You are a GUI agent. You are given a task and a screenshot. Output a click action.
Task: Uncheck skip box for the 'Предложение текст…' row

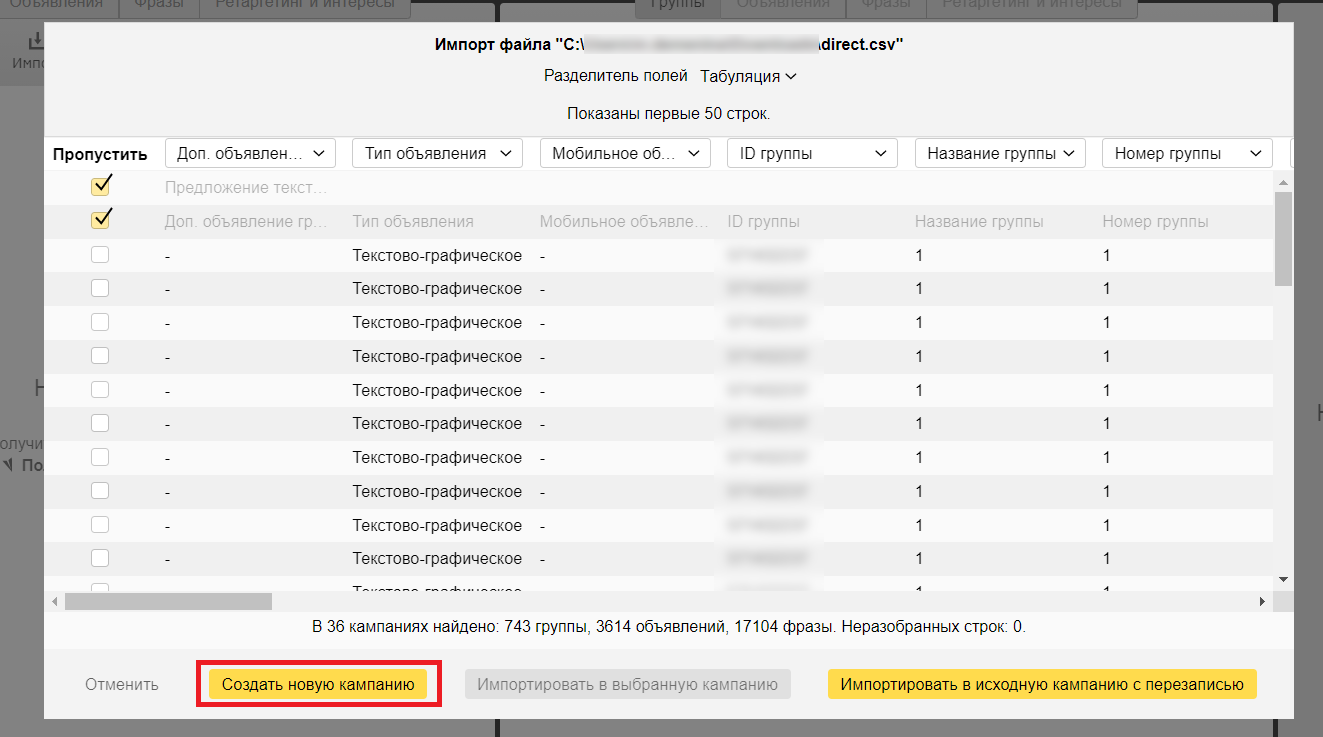100,186
